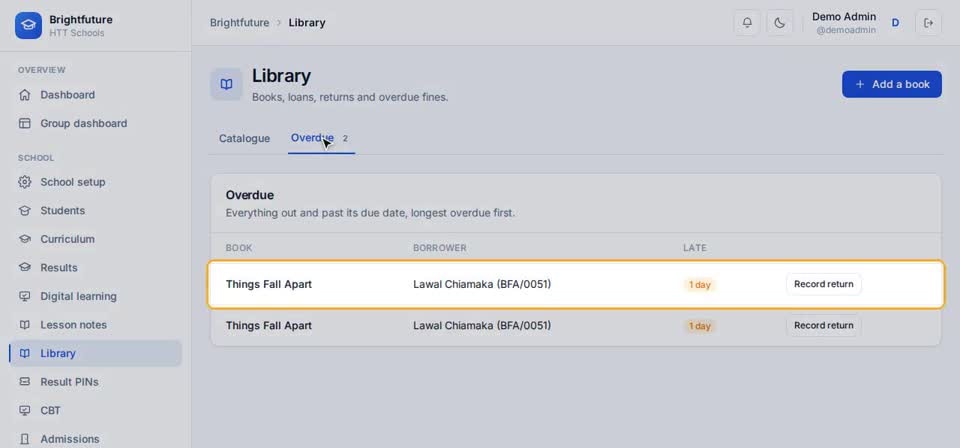Click the Digital learning monitor icon
960x448 pixels.
click(24, 296)
